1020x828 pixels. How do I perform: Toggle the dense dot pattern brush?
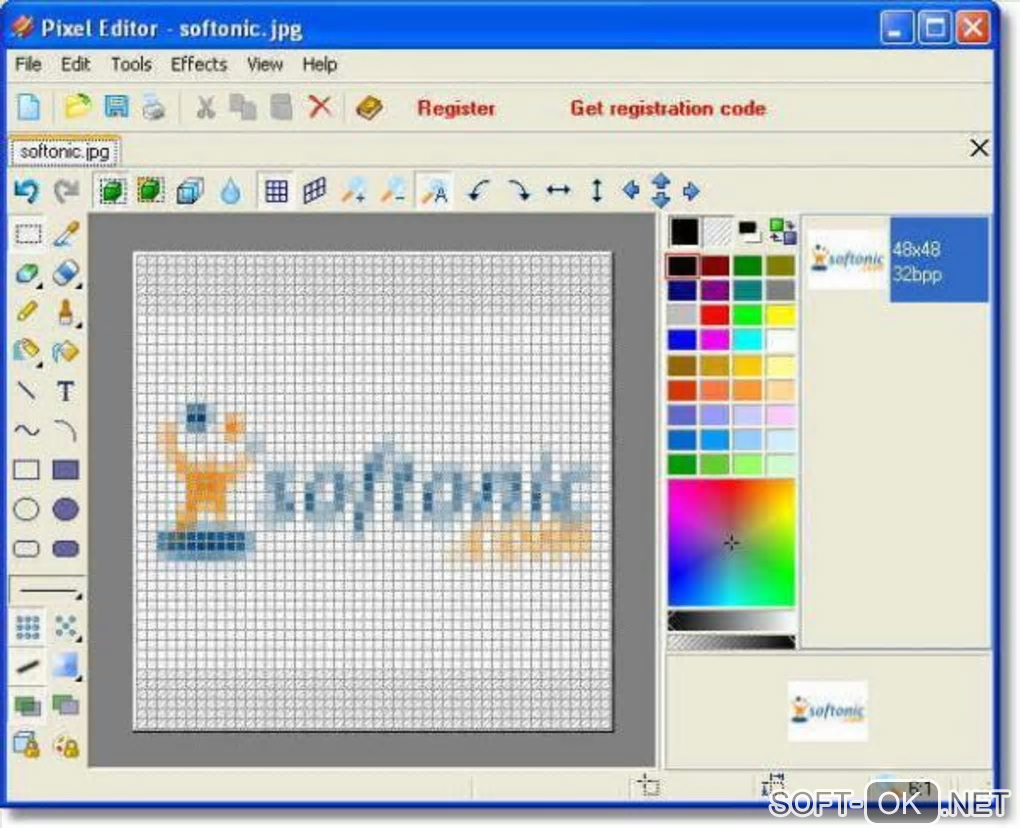pos(27,628)
